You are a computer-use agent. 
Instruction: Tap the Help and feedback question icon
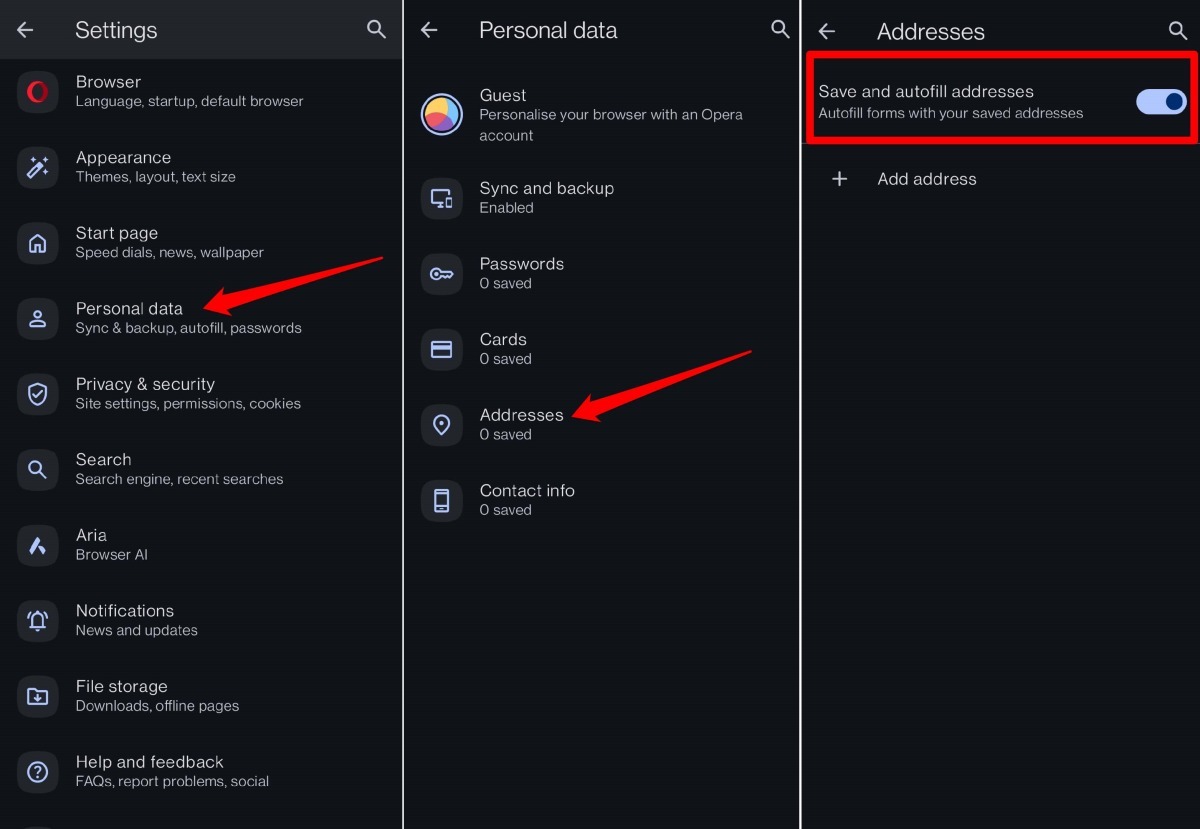pos(37,772)
